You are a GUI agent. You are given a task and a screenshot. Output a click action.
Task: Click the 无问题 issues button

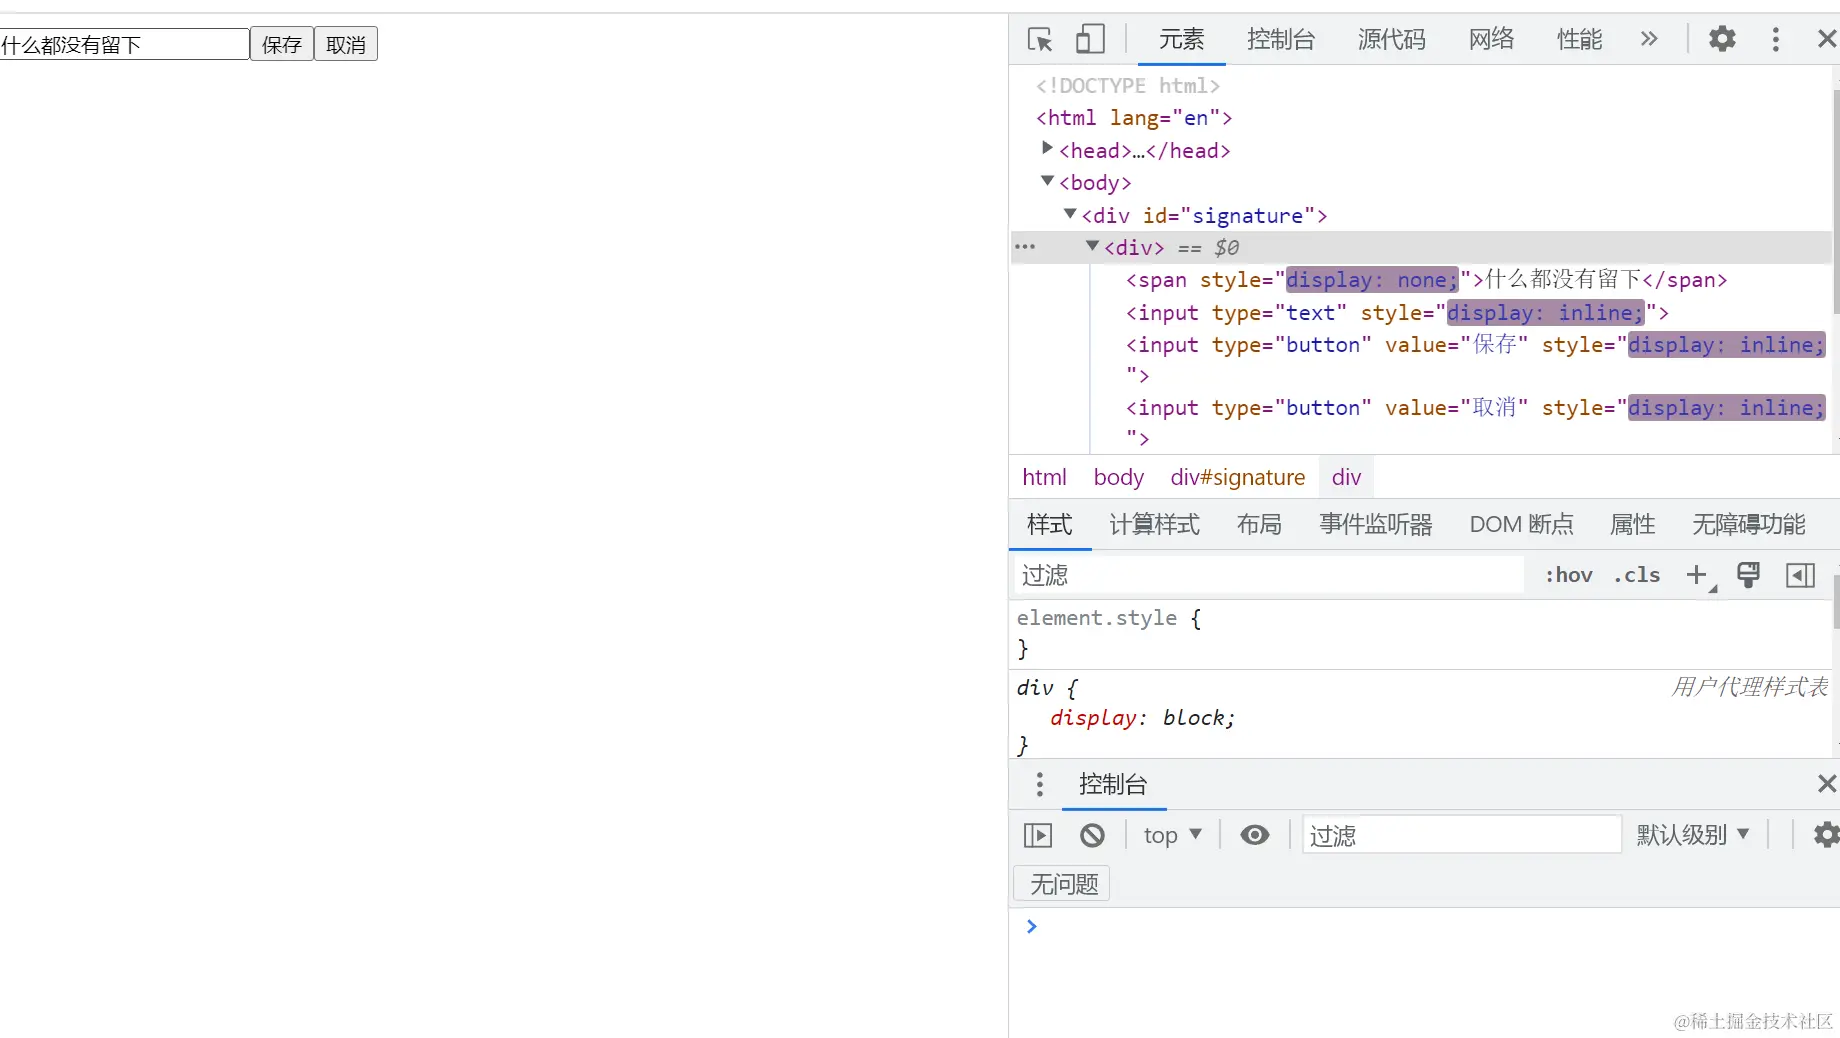(1063, 884)
